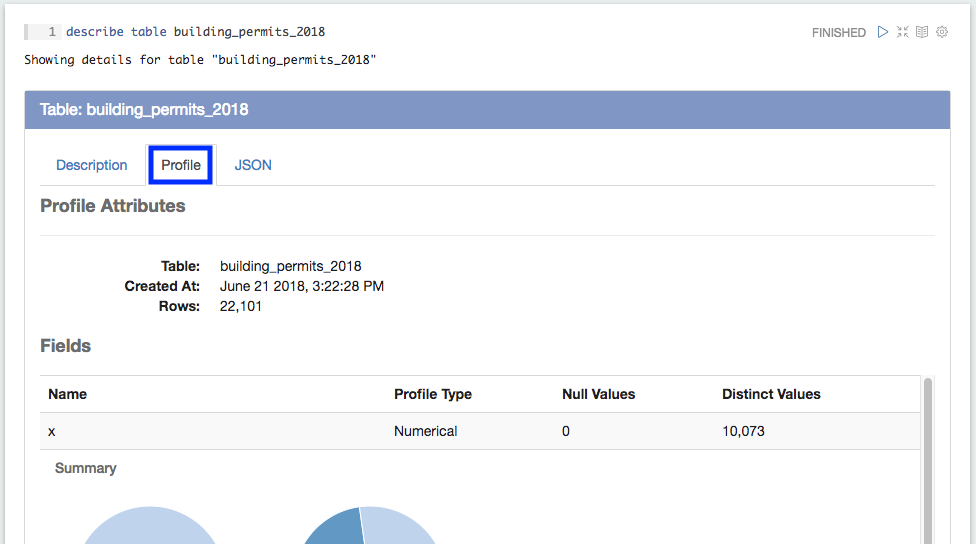This screenshot has height=544, width=976.
Task: Click the rows value '22,101'
Action: click(240, 306)
